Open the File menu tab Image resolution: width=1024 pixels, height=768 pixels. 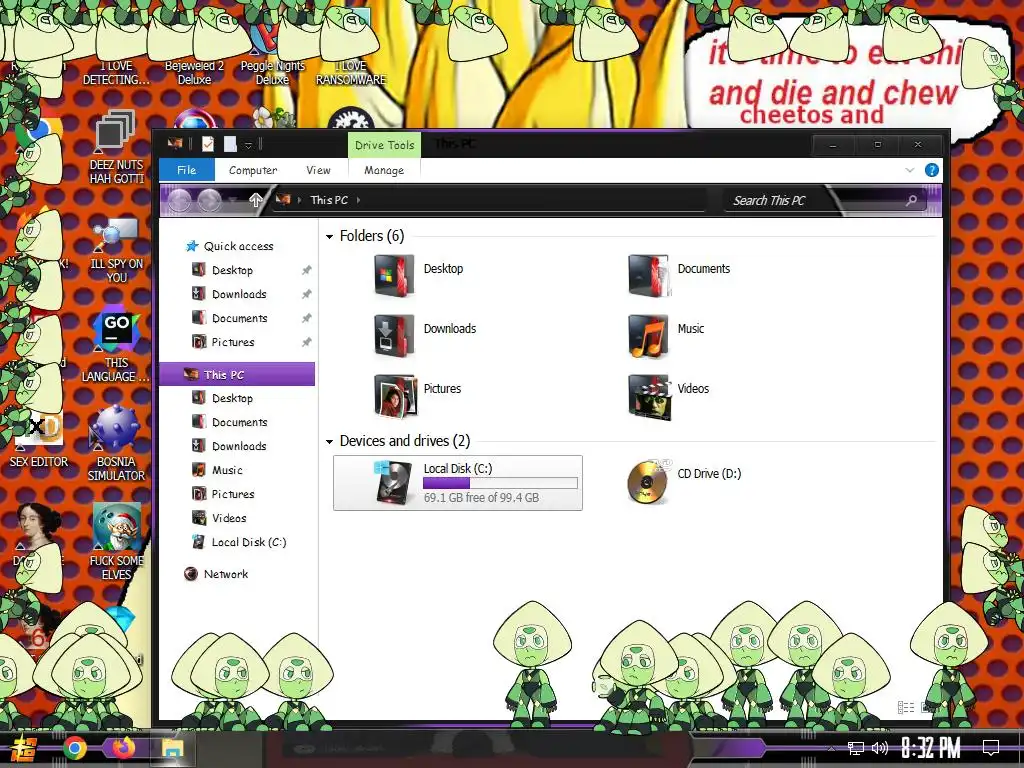187,170
